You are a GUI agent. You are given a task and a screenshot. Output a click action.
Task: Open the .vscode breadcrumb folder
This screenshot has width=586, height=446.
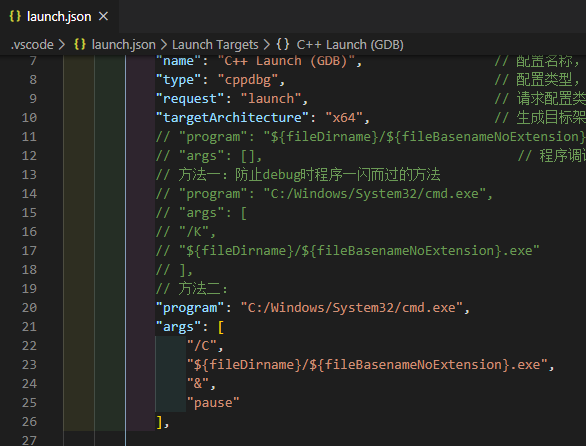(32, 44)
